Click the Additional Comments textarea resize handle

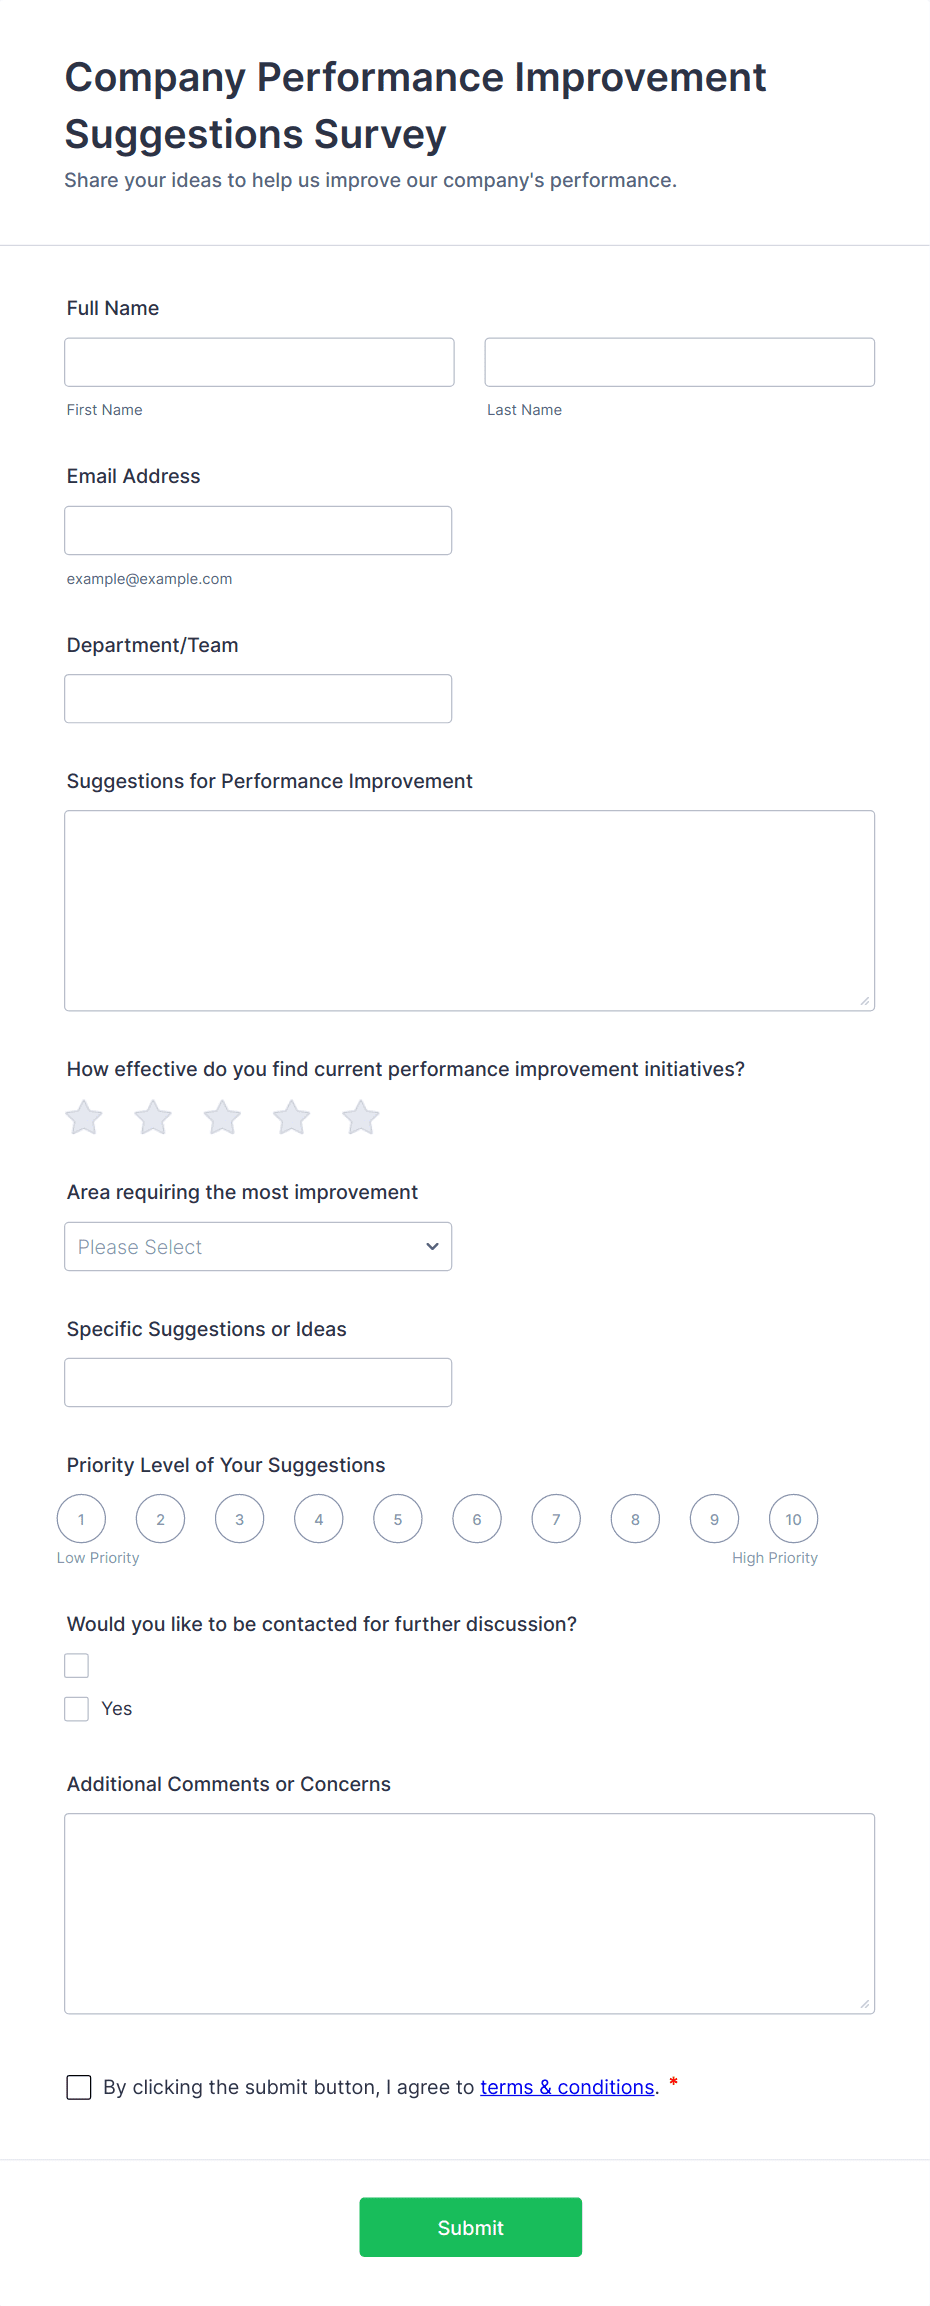[865, 2004]
